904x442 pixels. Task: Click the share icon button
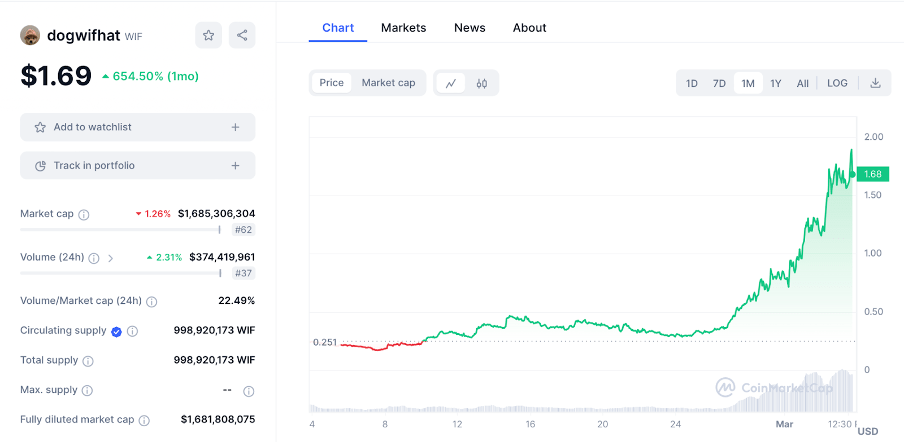pyautogui.click(x=242, y=35)
